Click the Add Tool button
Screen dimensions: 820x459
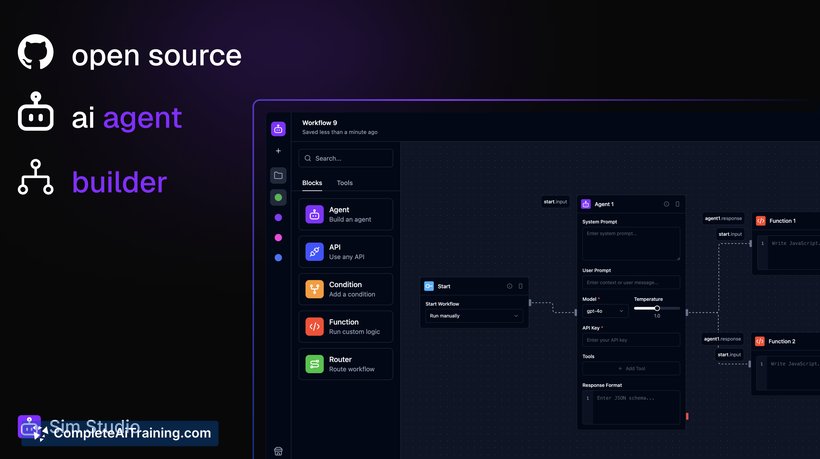(631, 368)
